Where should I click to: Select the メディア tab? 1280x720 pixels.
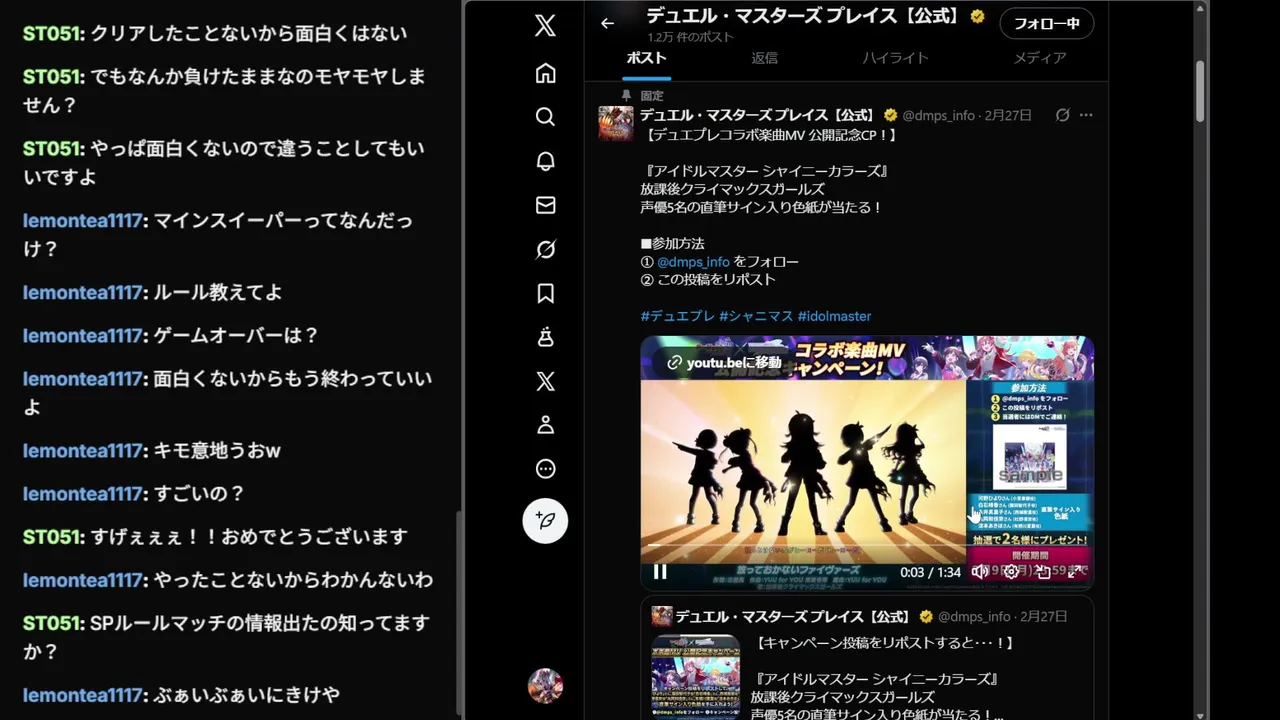point(1040,58)
